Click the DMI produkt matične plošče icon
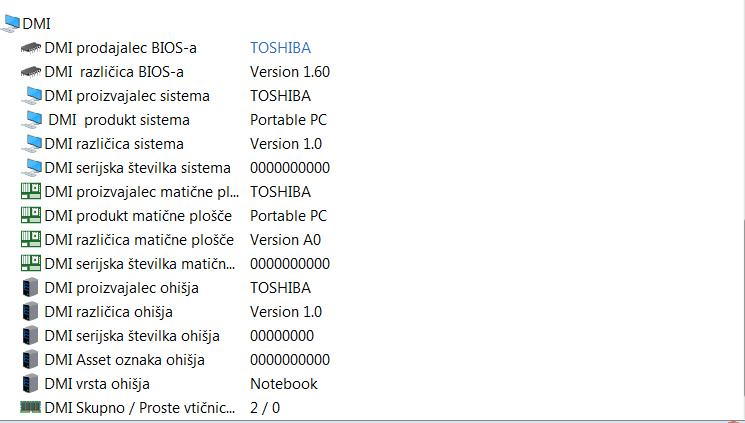The width and height of the screenshot is (745, 423). [31, 216]
